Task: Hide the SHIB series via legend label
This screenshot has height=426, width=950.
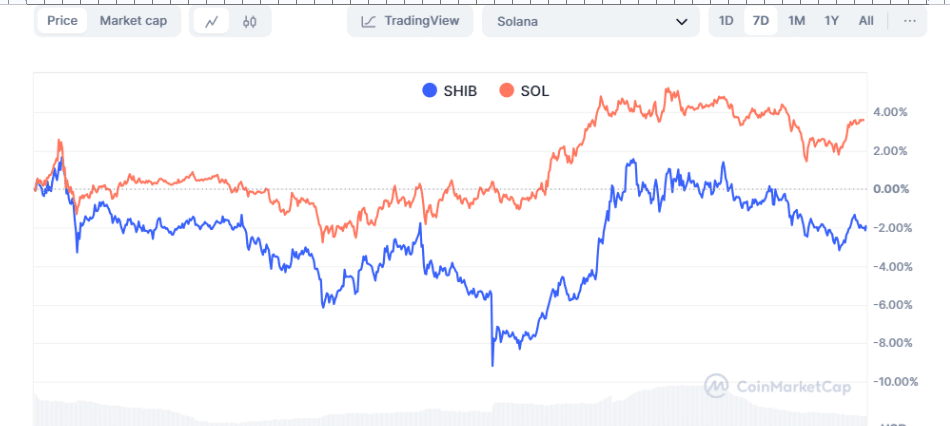Action: 460,91
